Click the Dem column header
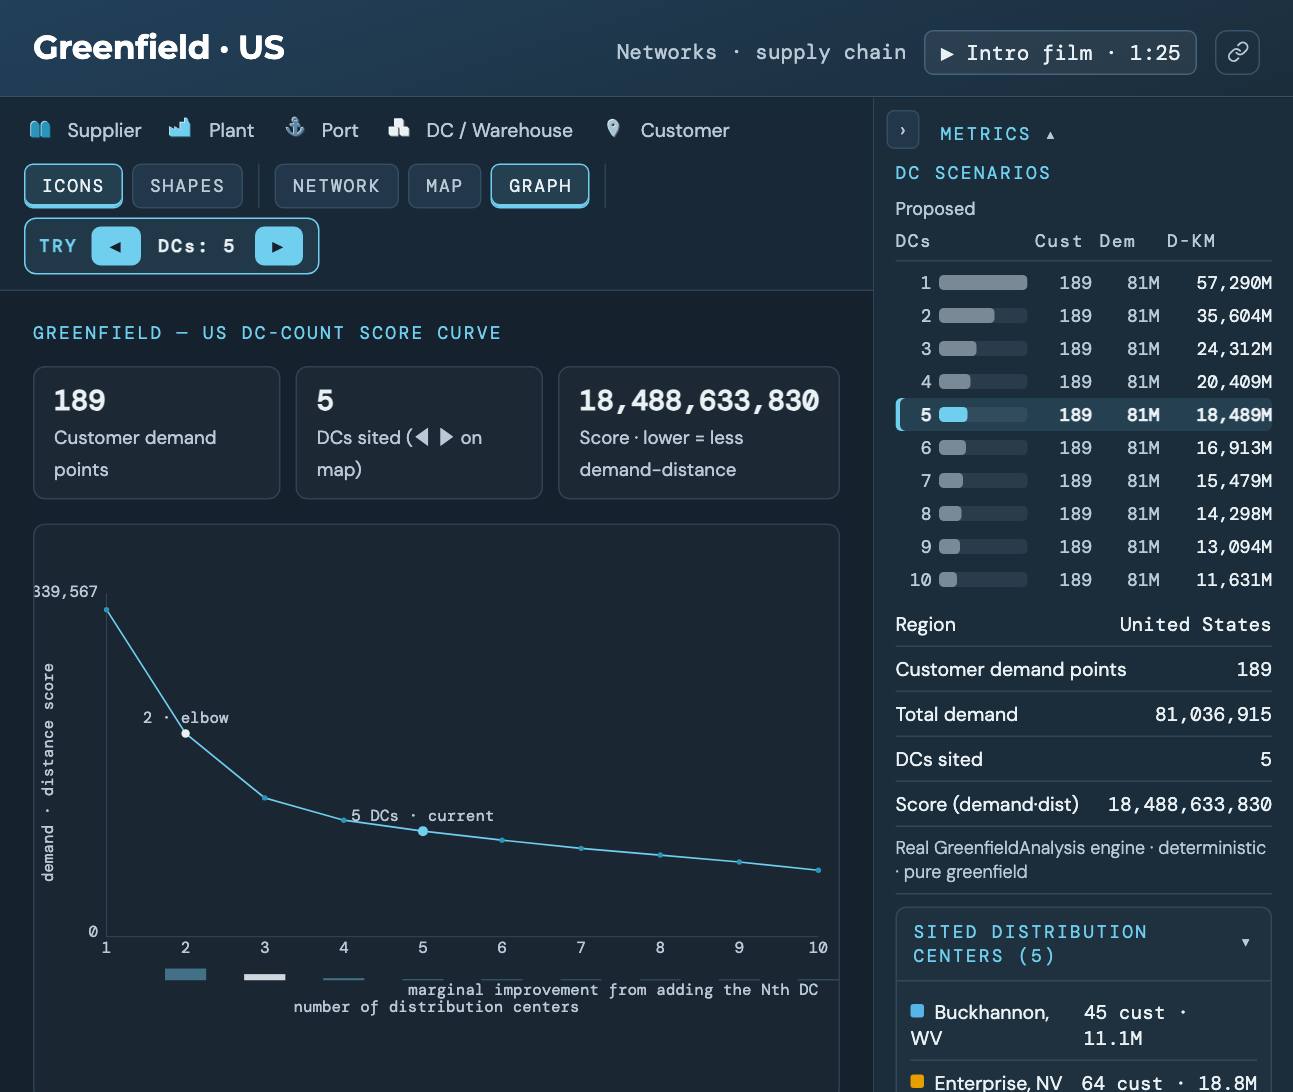 tap(1117, 241)
